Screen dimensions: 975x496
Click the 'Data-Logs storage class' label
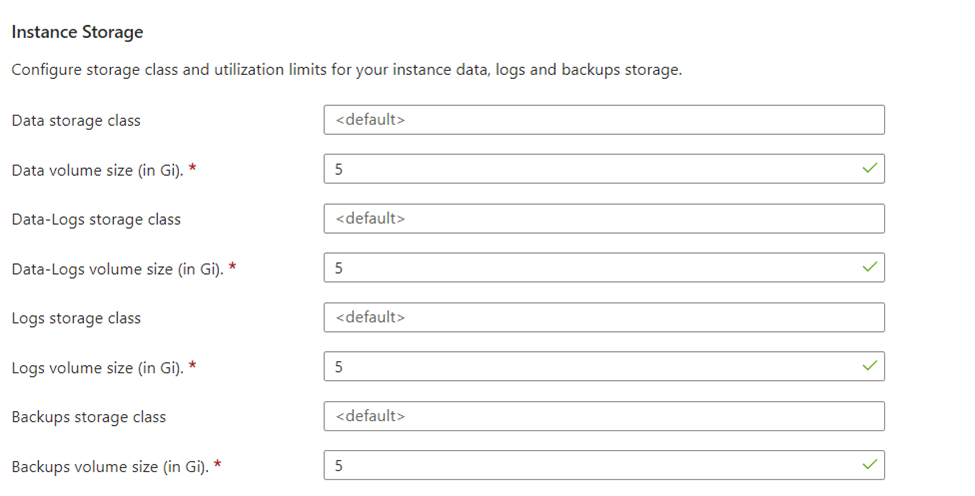pos(96,219)
